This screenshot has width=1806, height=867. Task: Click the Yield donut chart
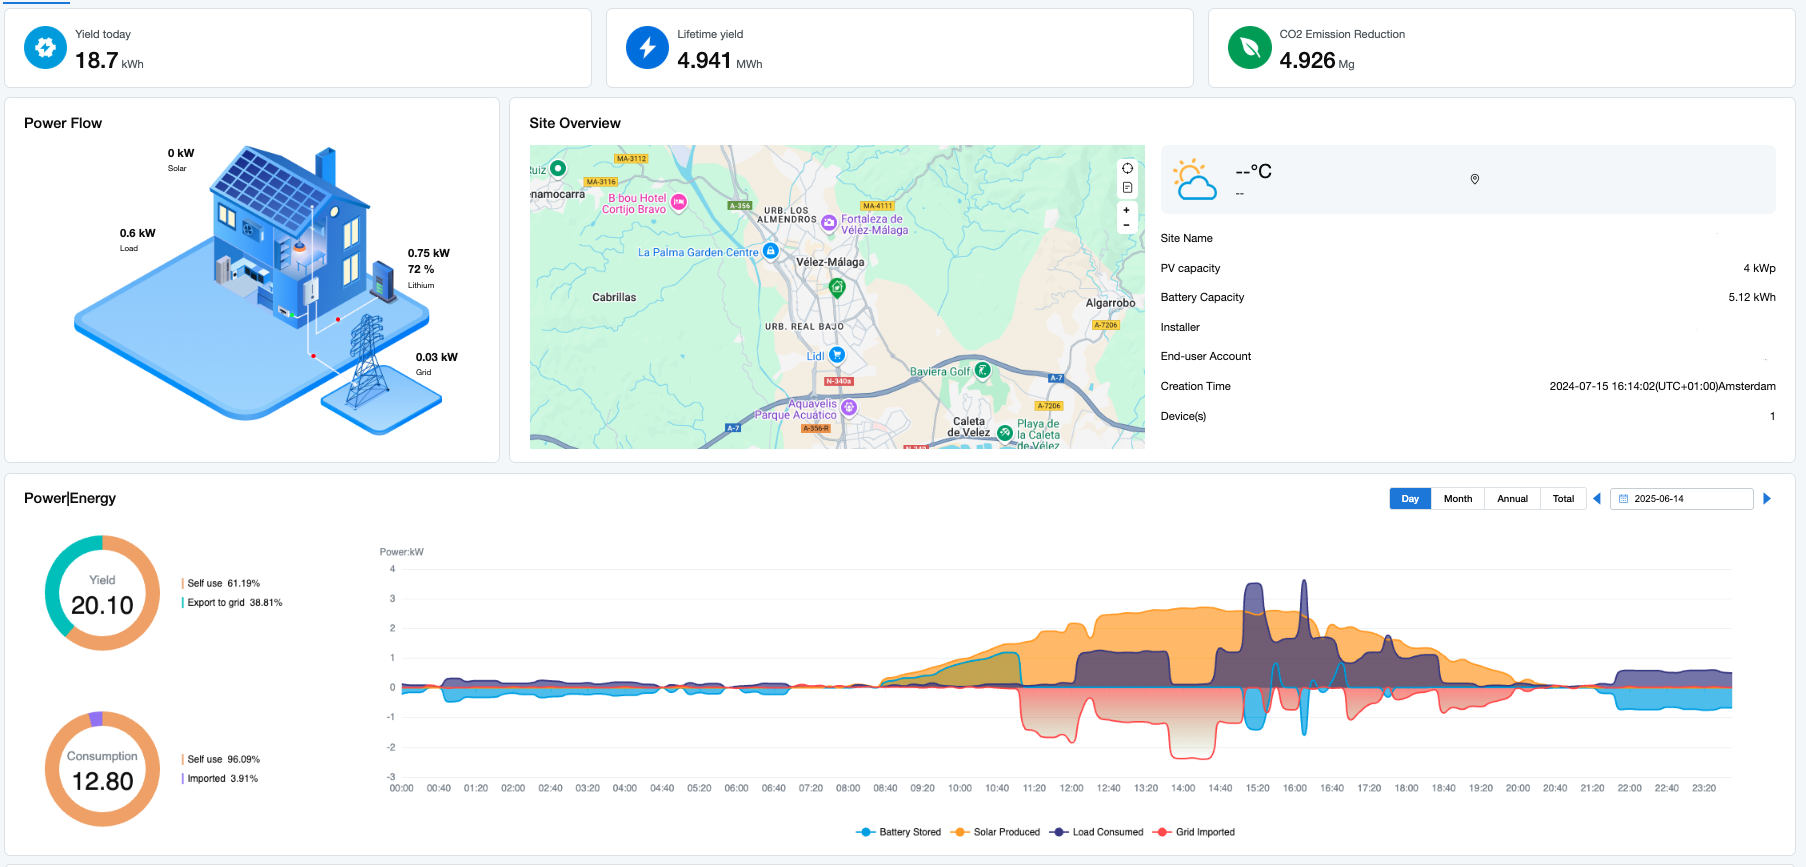(102, 594)
